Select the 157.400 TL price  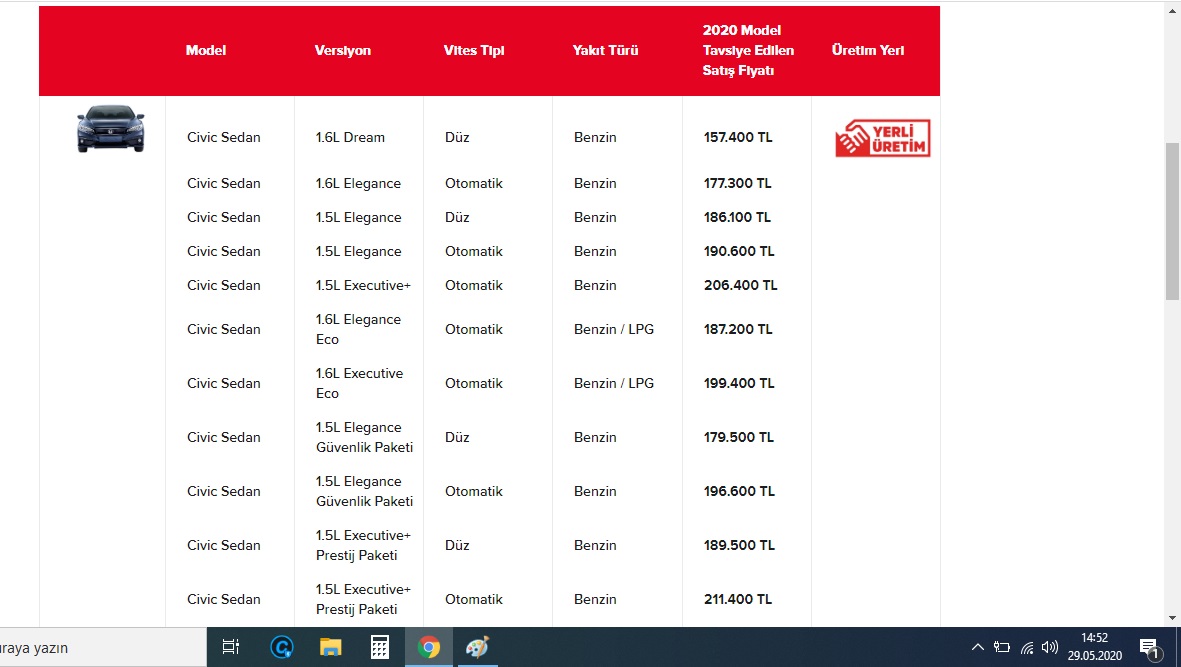[738, 138]
